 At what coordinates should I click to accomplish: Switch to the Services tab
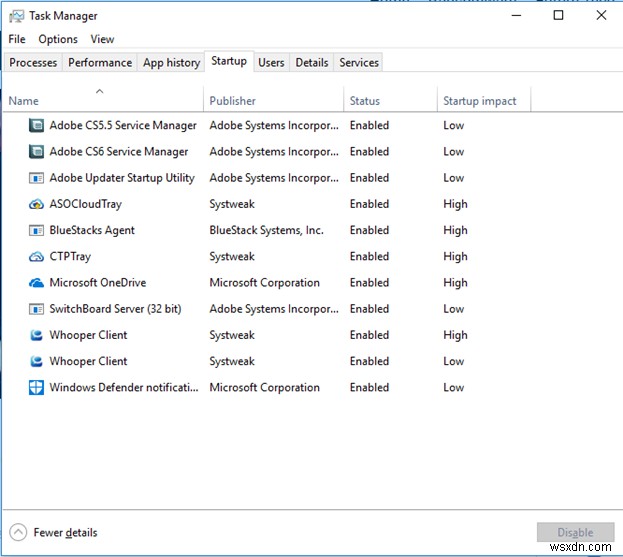click(x=359, y=62)
